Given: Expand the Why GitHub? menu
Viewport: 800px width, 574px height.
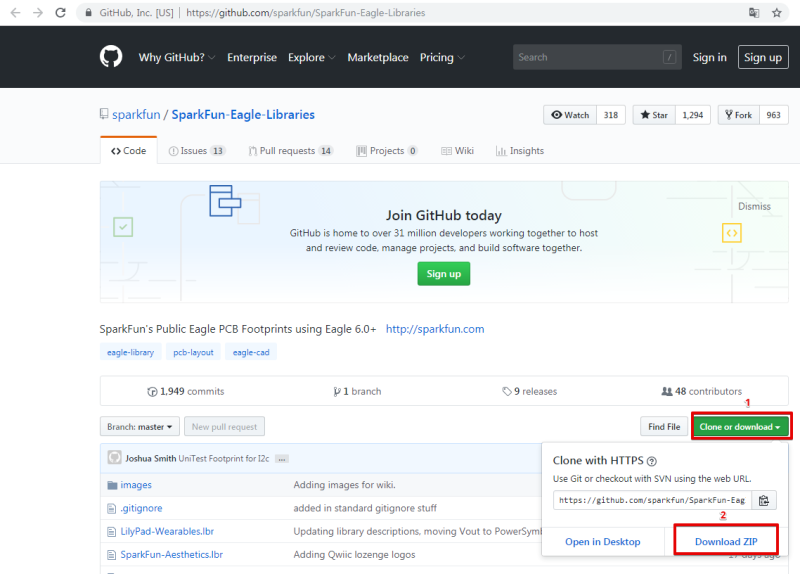Looking at the screenshot, I should point(177,57).
